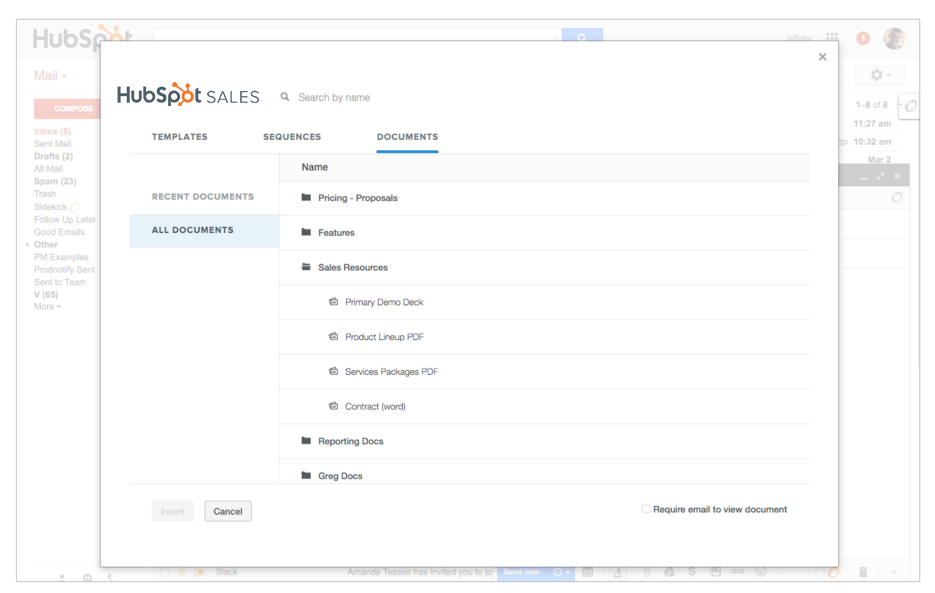935x593 pixels.
Task: Click the HubSpot Sales logo
Action: point(188,95)
